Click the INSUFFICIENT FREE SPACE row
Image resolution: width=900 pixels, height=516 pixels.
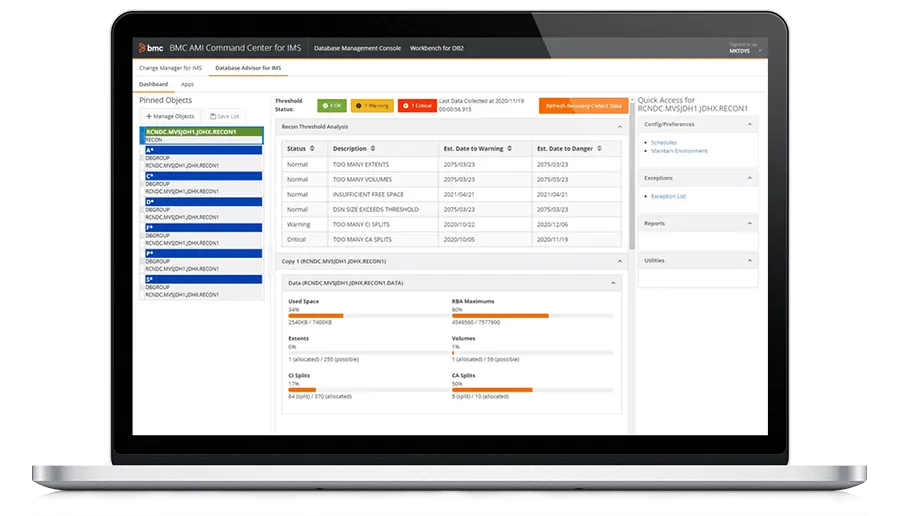click(451, 195)
